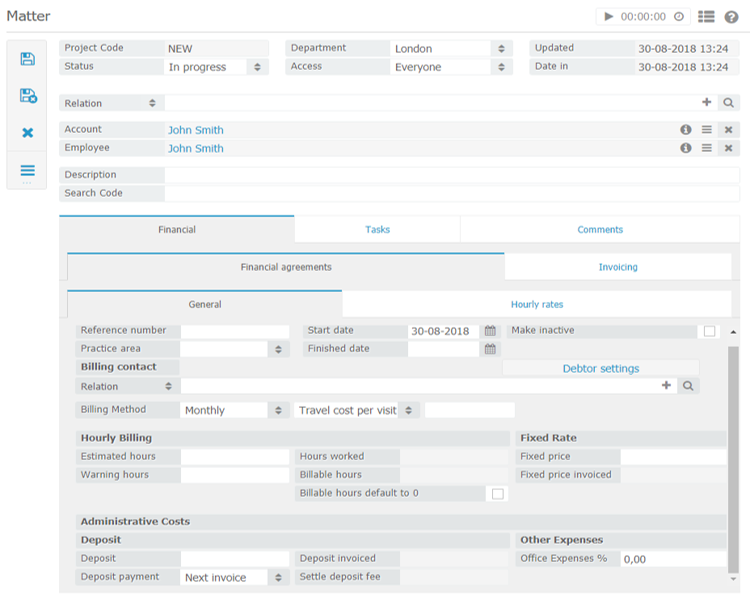This screenshot has width=750, height=595.
Task: Click the Debtor settings link
Action: pos(601,368)
